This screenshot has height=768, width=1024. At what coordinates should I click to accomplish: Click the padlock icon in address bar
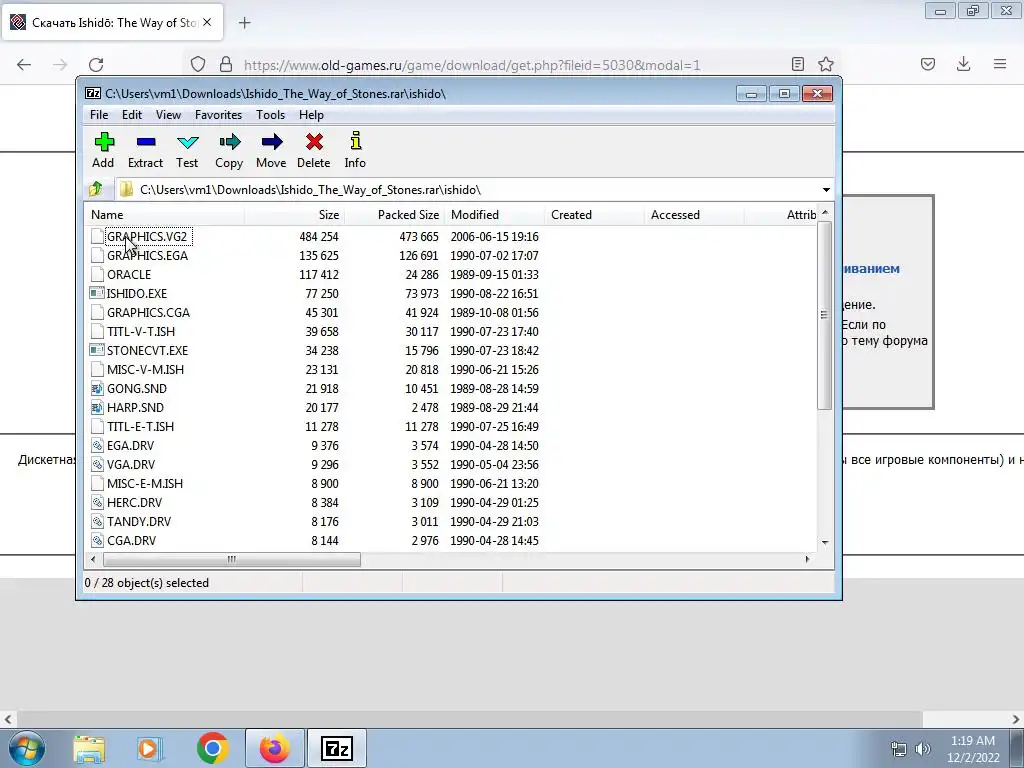point(226,64)
